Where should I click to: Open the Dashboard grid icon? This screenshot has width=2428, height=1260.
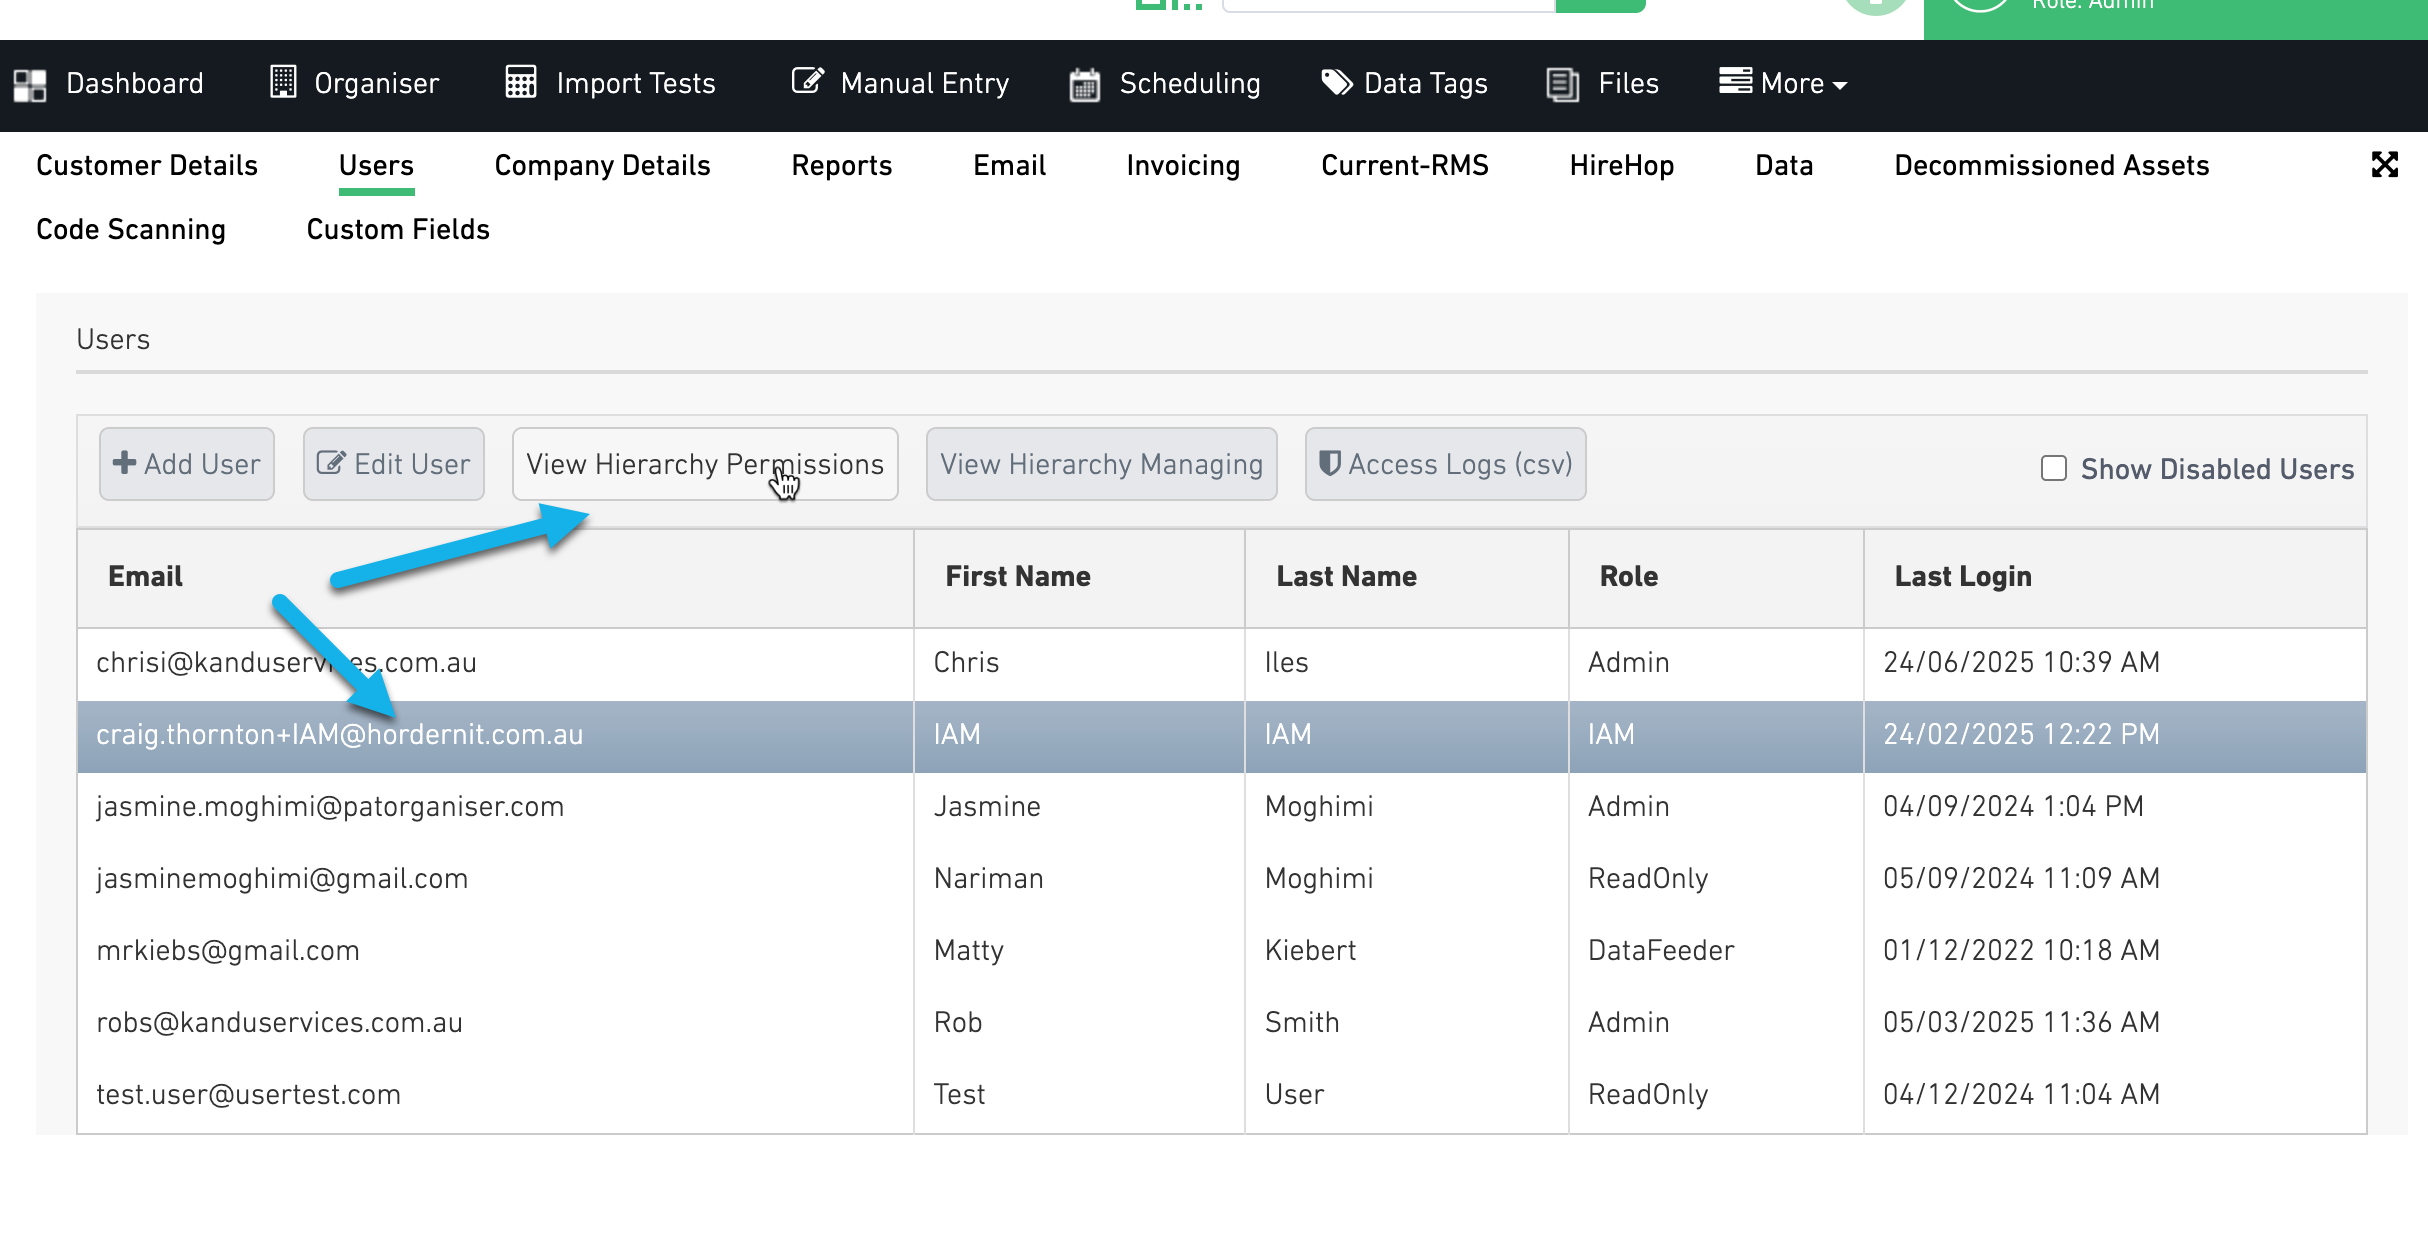click(30, 85)
